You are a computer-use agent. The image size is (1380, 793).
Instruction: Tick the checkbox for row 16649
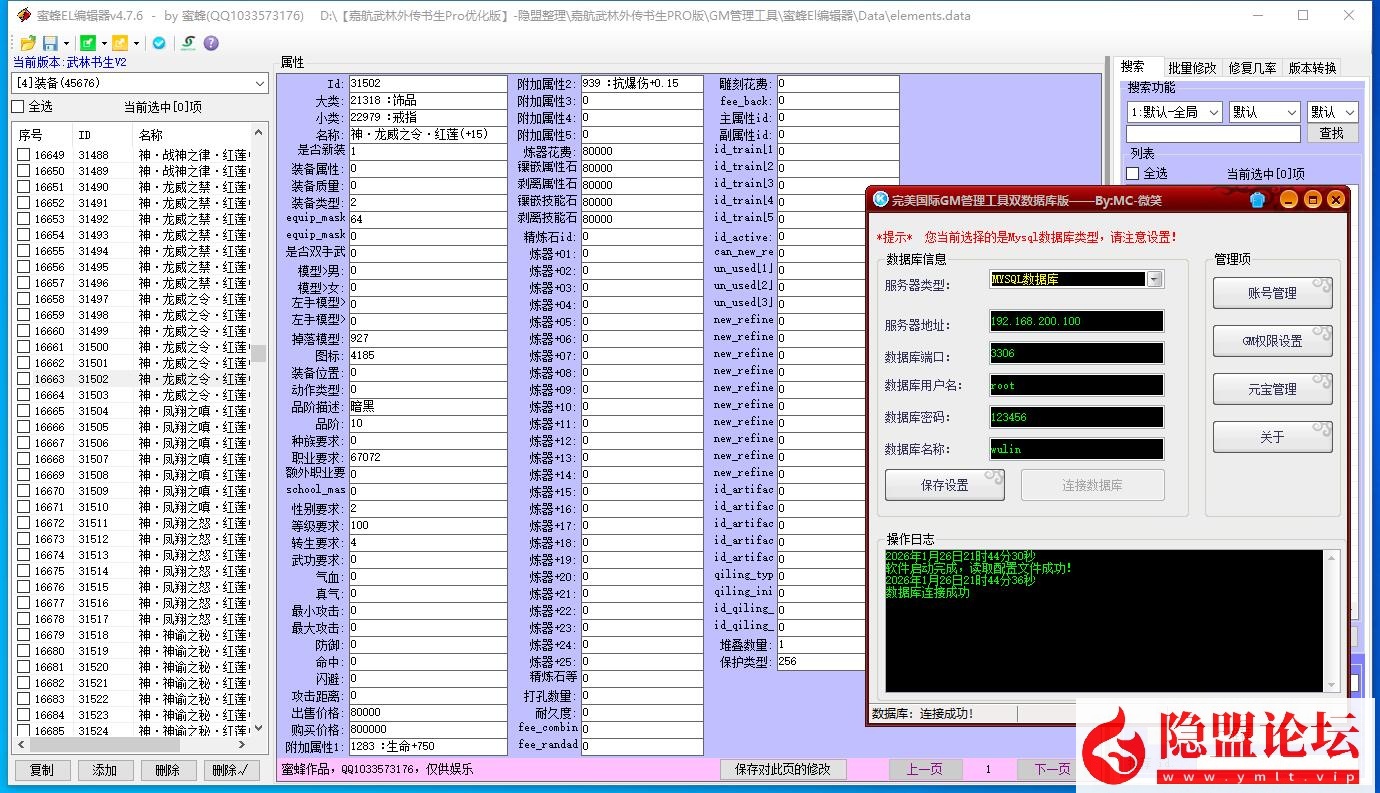[x=23, y=155]
